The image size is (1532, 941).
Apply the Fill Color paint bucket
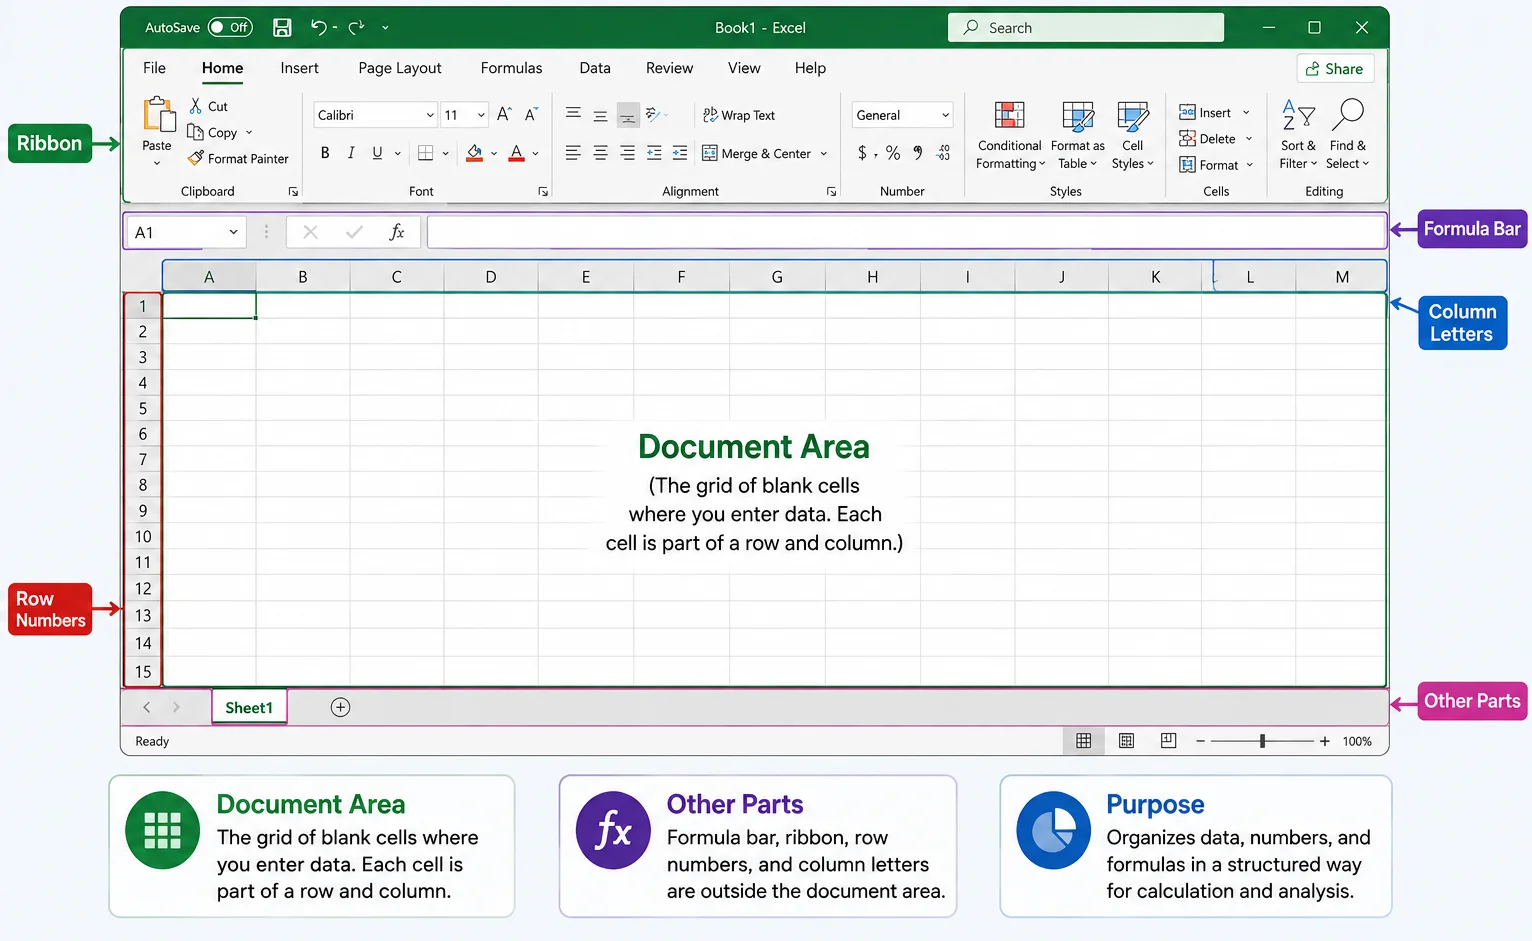pos(475,153)
